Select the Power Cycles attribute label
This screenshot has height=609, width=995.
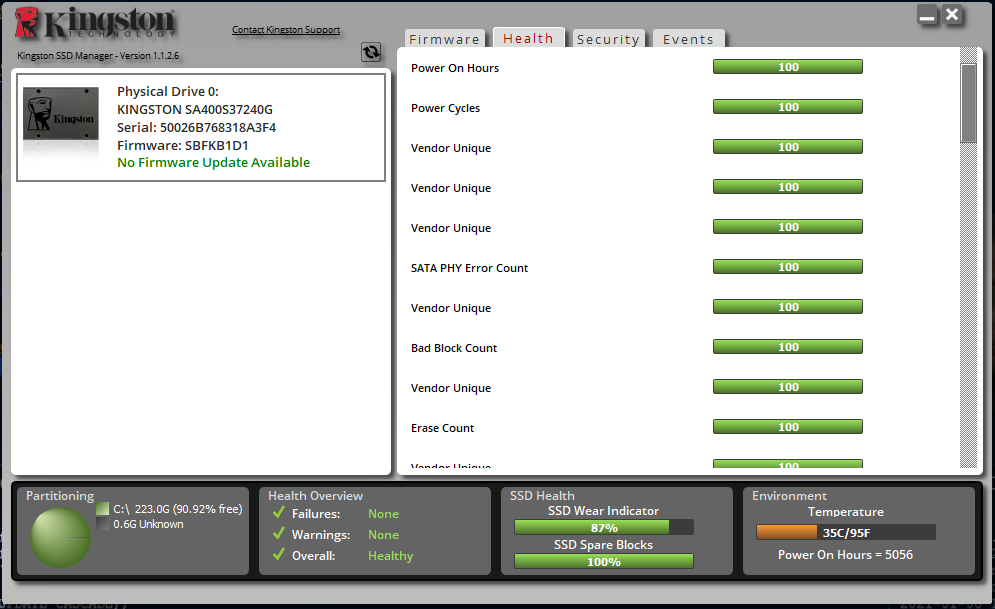[445, 108]
